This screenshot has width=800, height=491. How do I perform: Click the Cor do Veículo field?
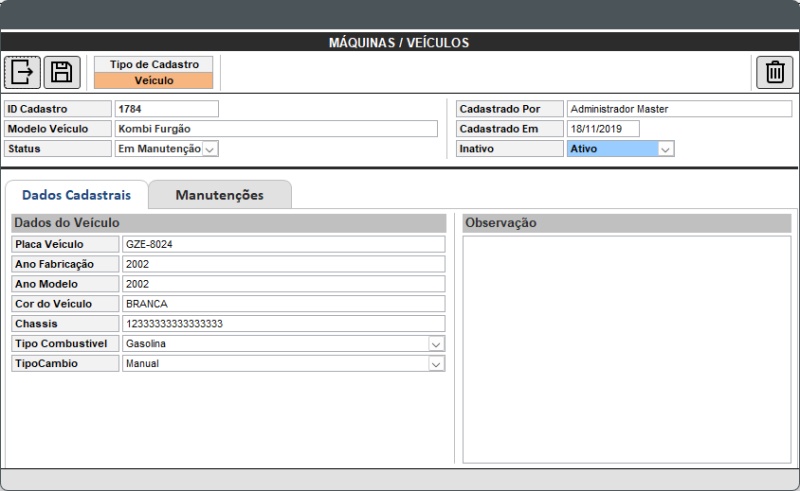tap(282, 304)
